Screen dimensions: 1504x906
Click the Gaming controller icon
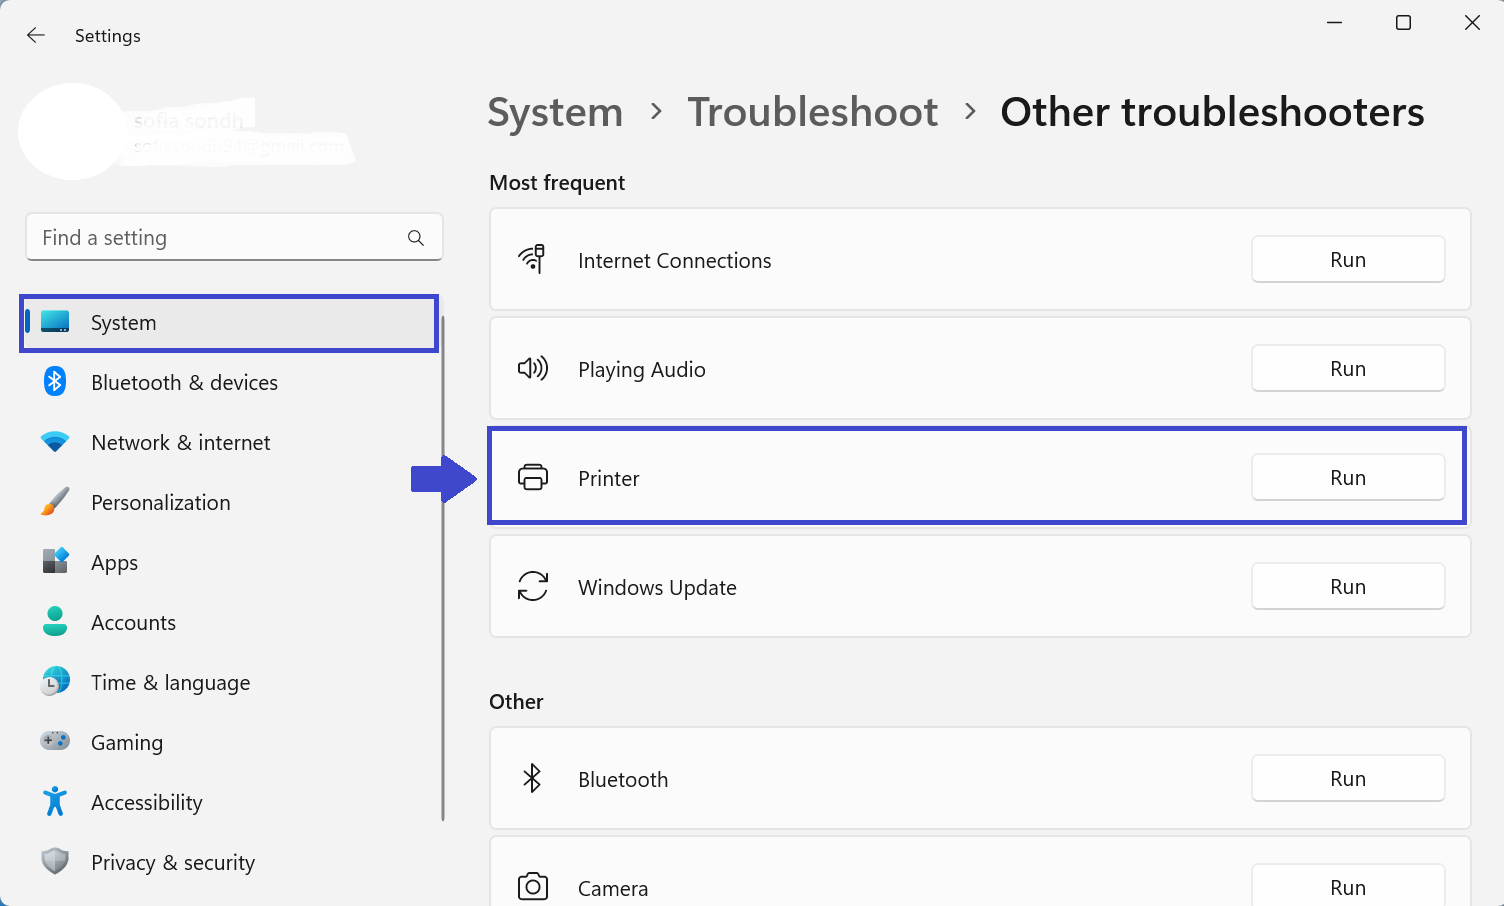55,742
